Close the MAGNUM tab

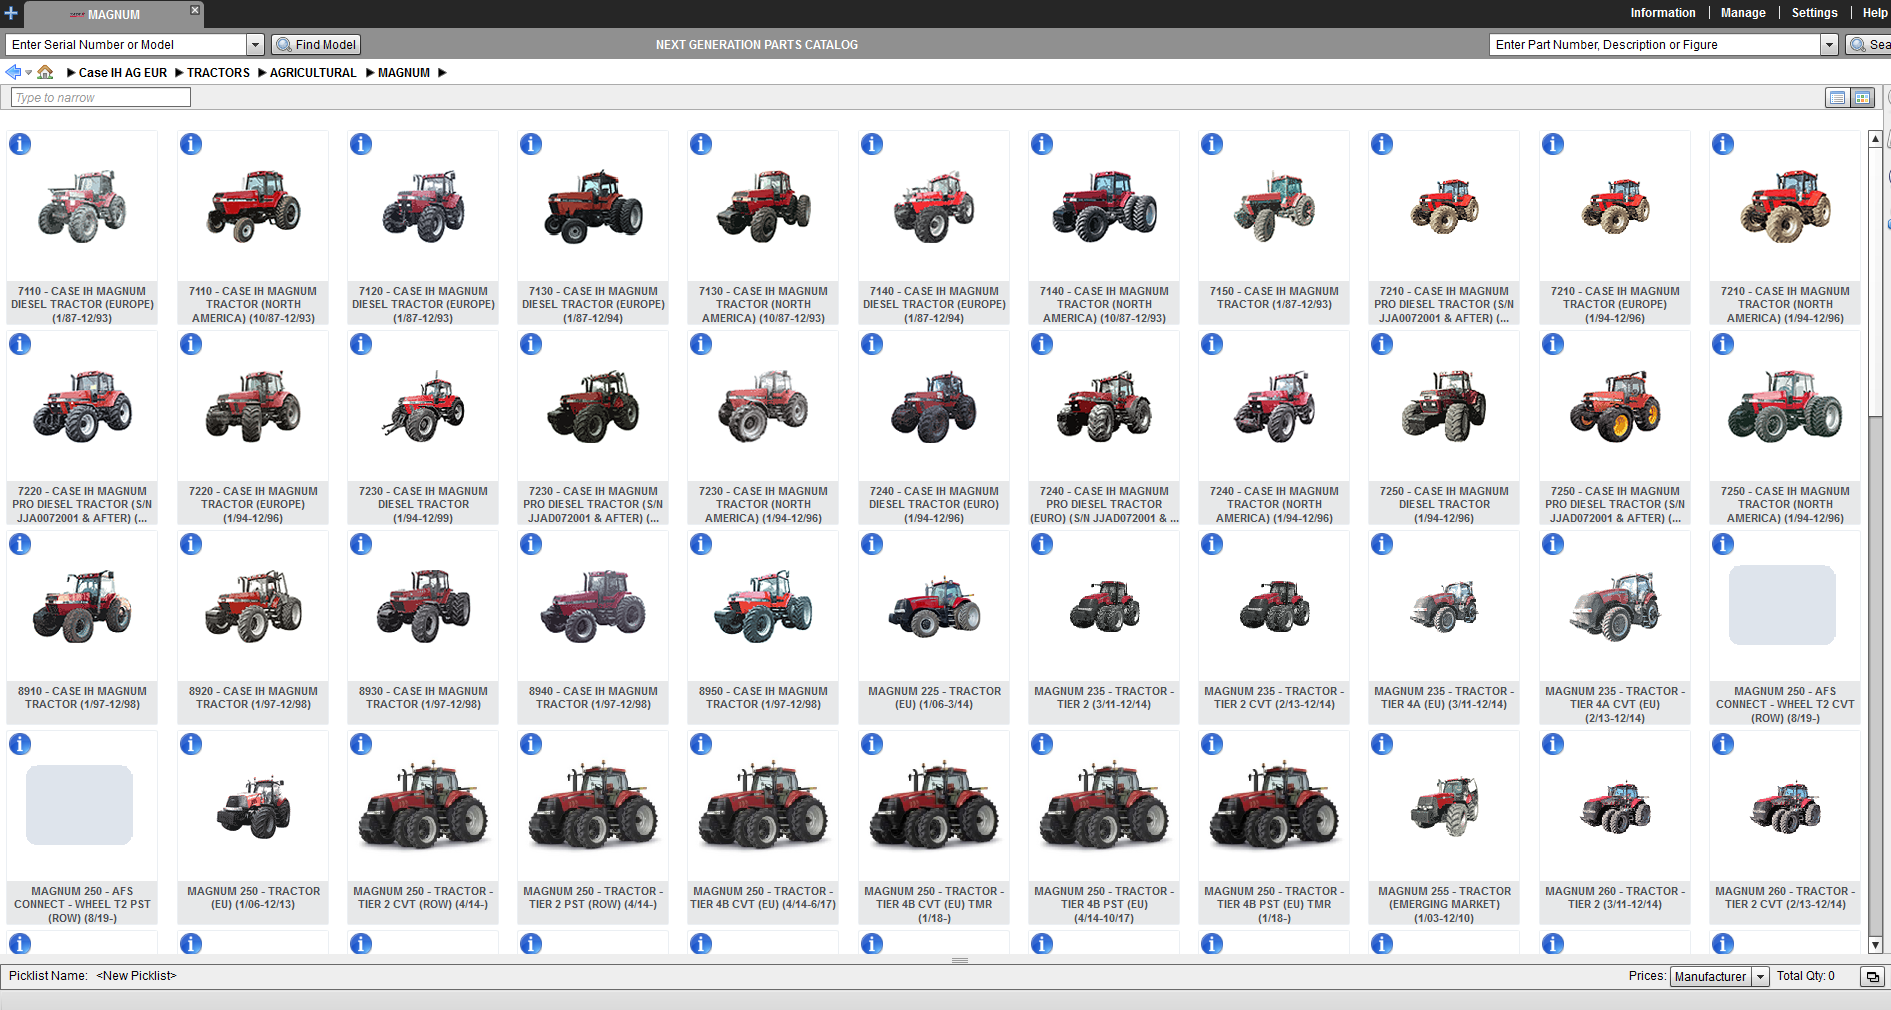(x=195, y=10)
